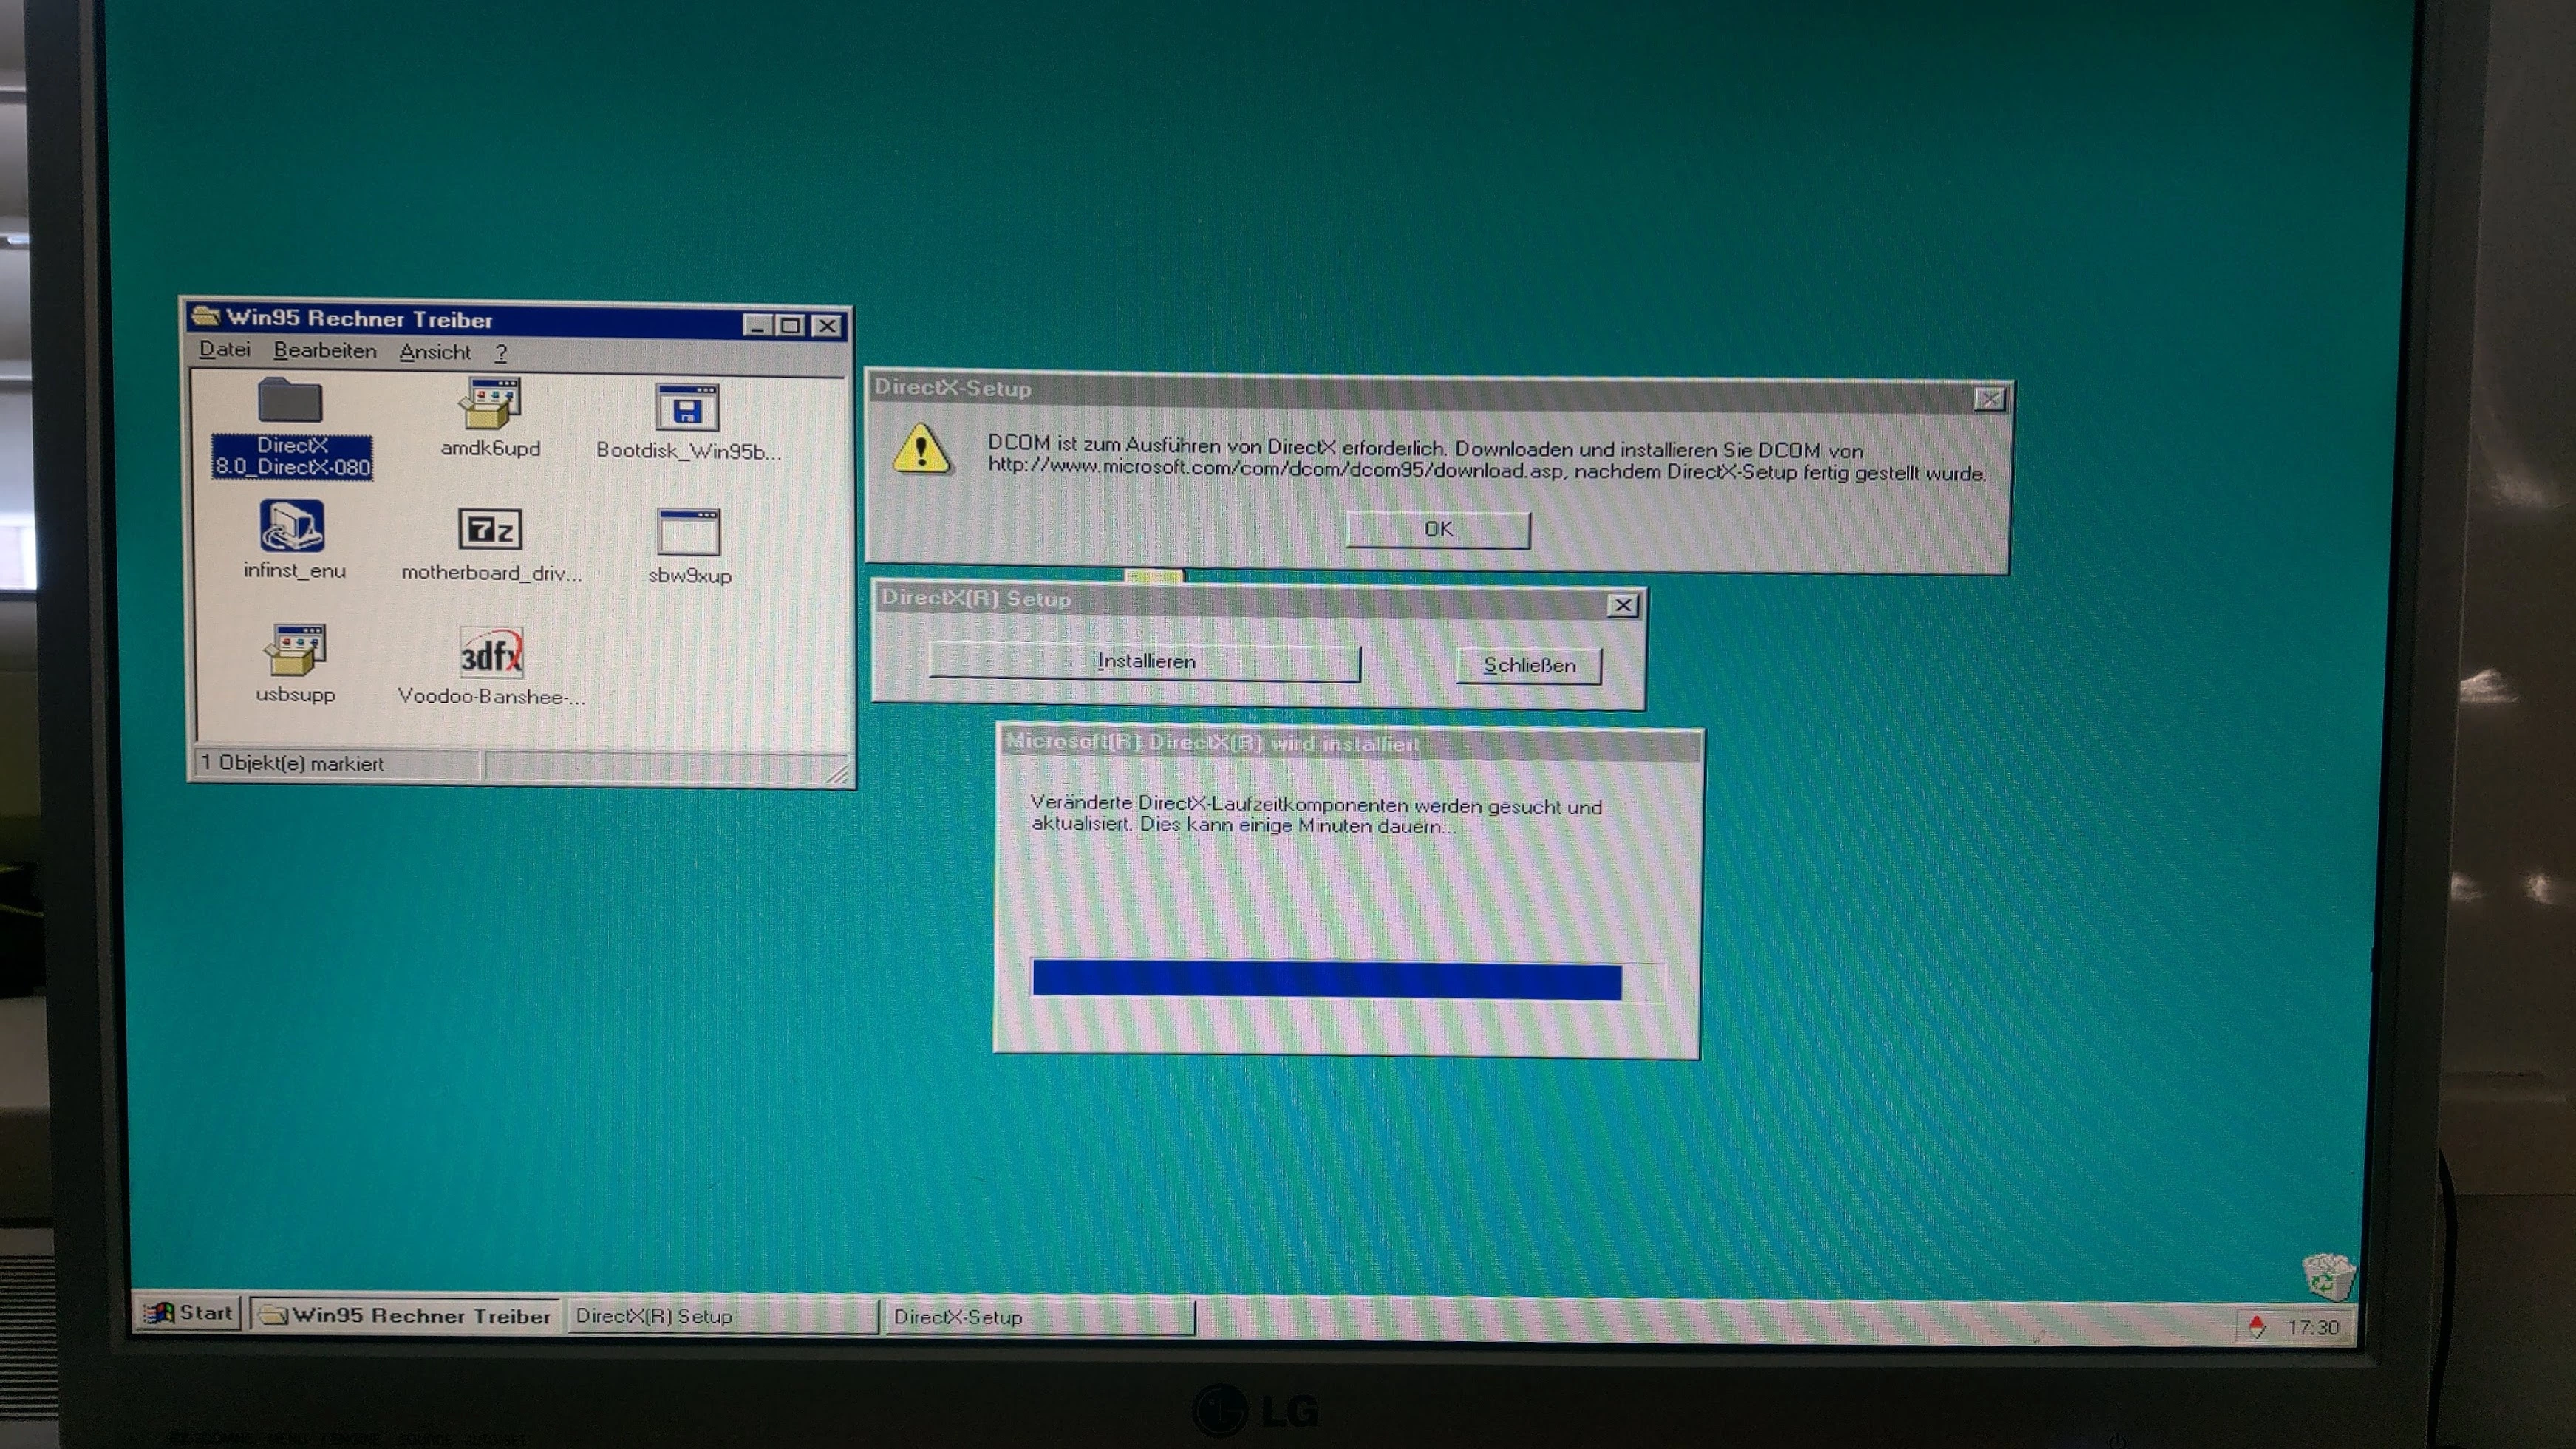Click the DirectX installation progress bar
Image resolution: width=2576 pixels, height=1449 pixels.
pyautogui.click(x=1348, y=981)
